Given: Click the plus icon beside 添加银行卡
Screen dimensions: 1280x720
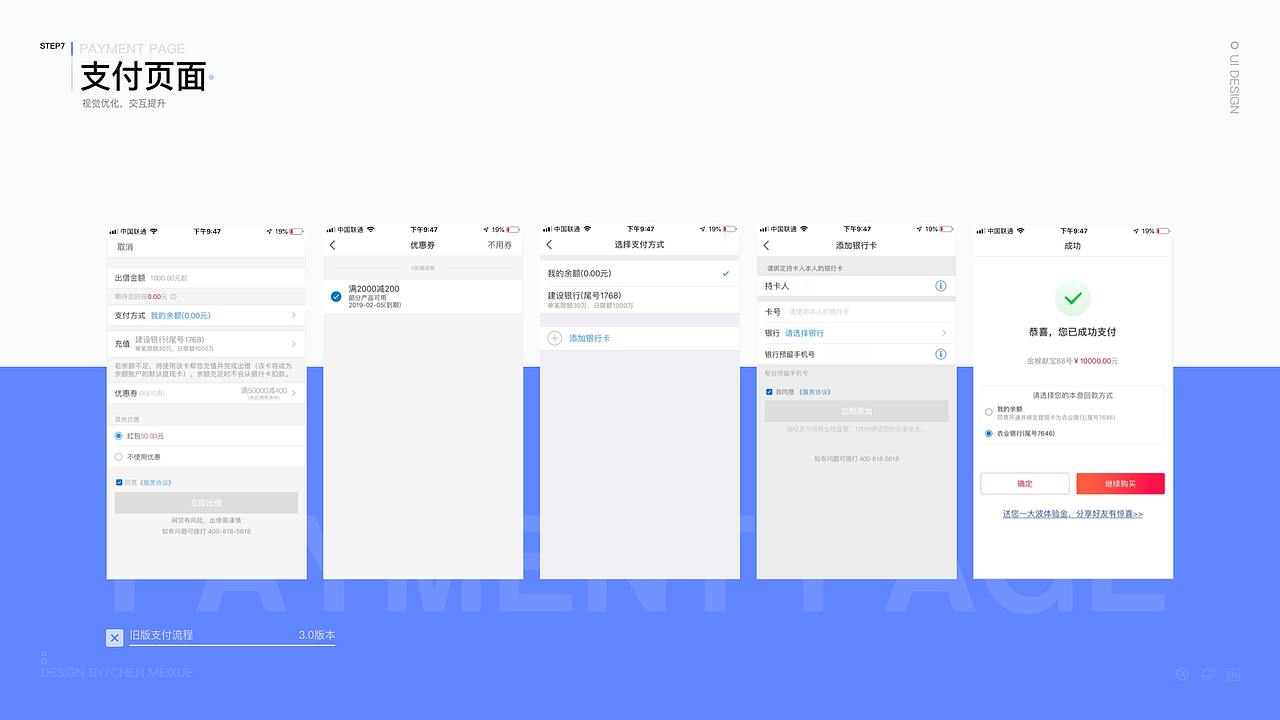Looking at the screenshot, I should (x=554, y=339).
